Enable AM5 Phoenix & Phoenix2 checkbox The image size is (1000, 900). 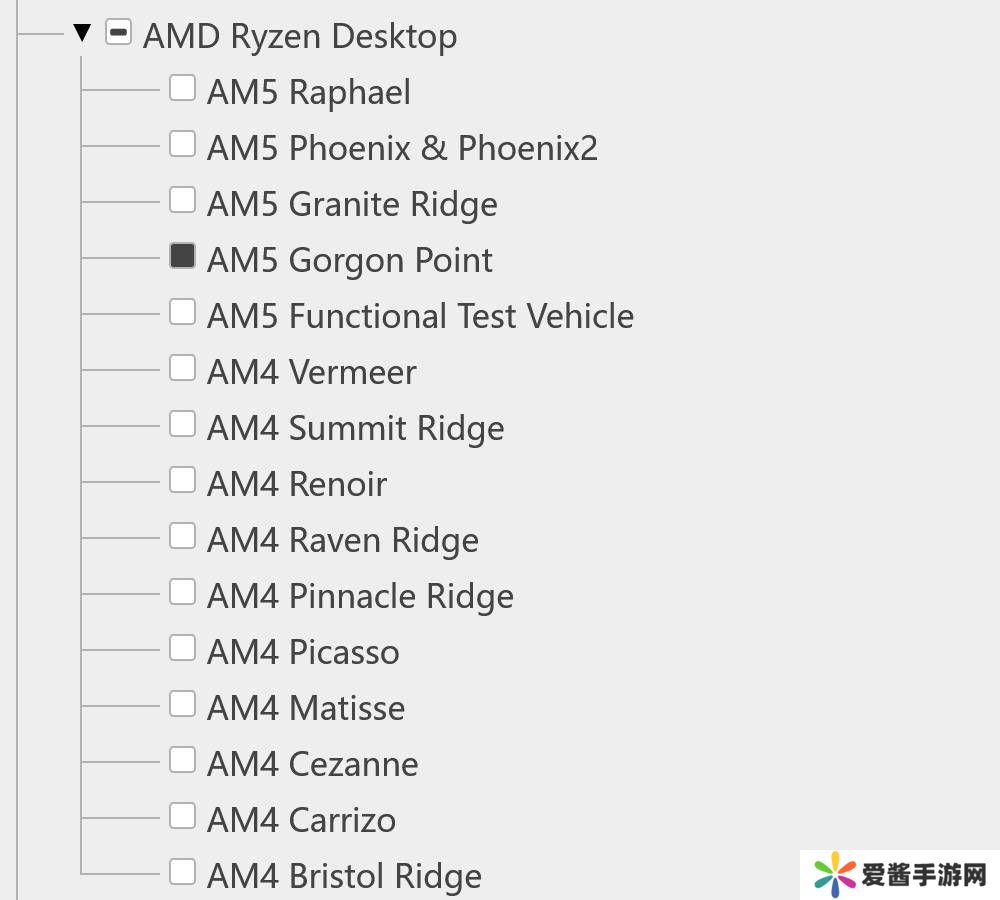click(182, 145)
